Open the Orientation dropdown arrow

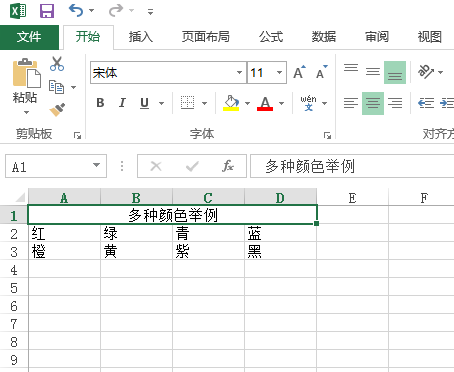(441, 72)
